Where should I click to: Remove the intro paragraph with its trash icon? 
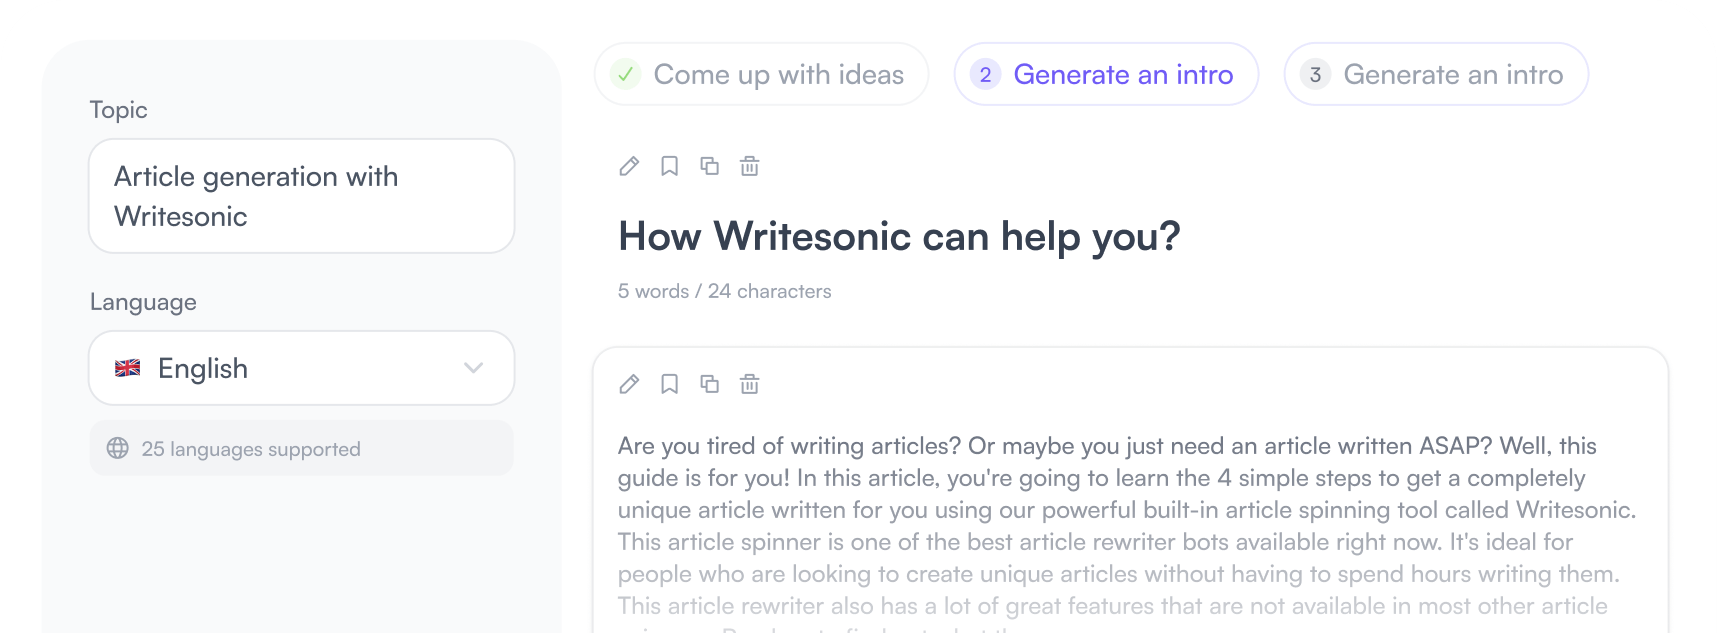[750, 384]
